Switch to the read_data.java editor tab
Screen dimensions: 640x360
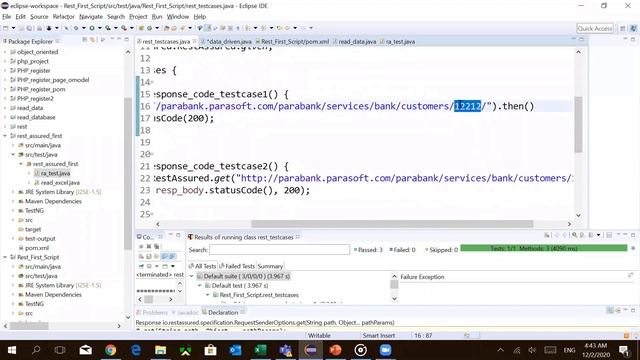coord(354,42)
